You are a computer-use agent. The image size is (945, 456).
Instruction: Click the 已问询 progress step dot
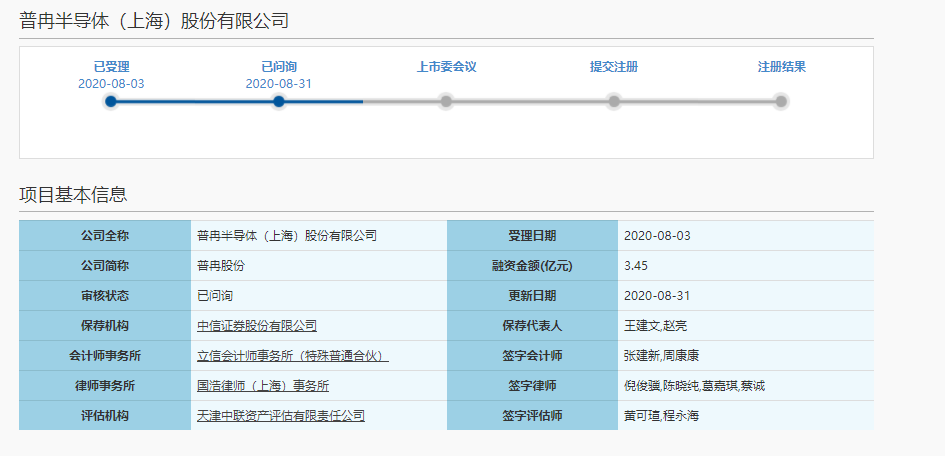(x=279, y=101)
